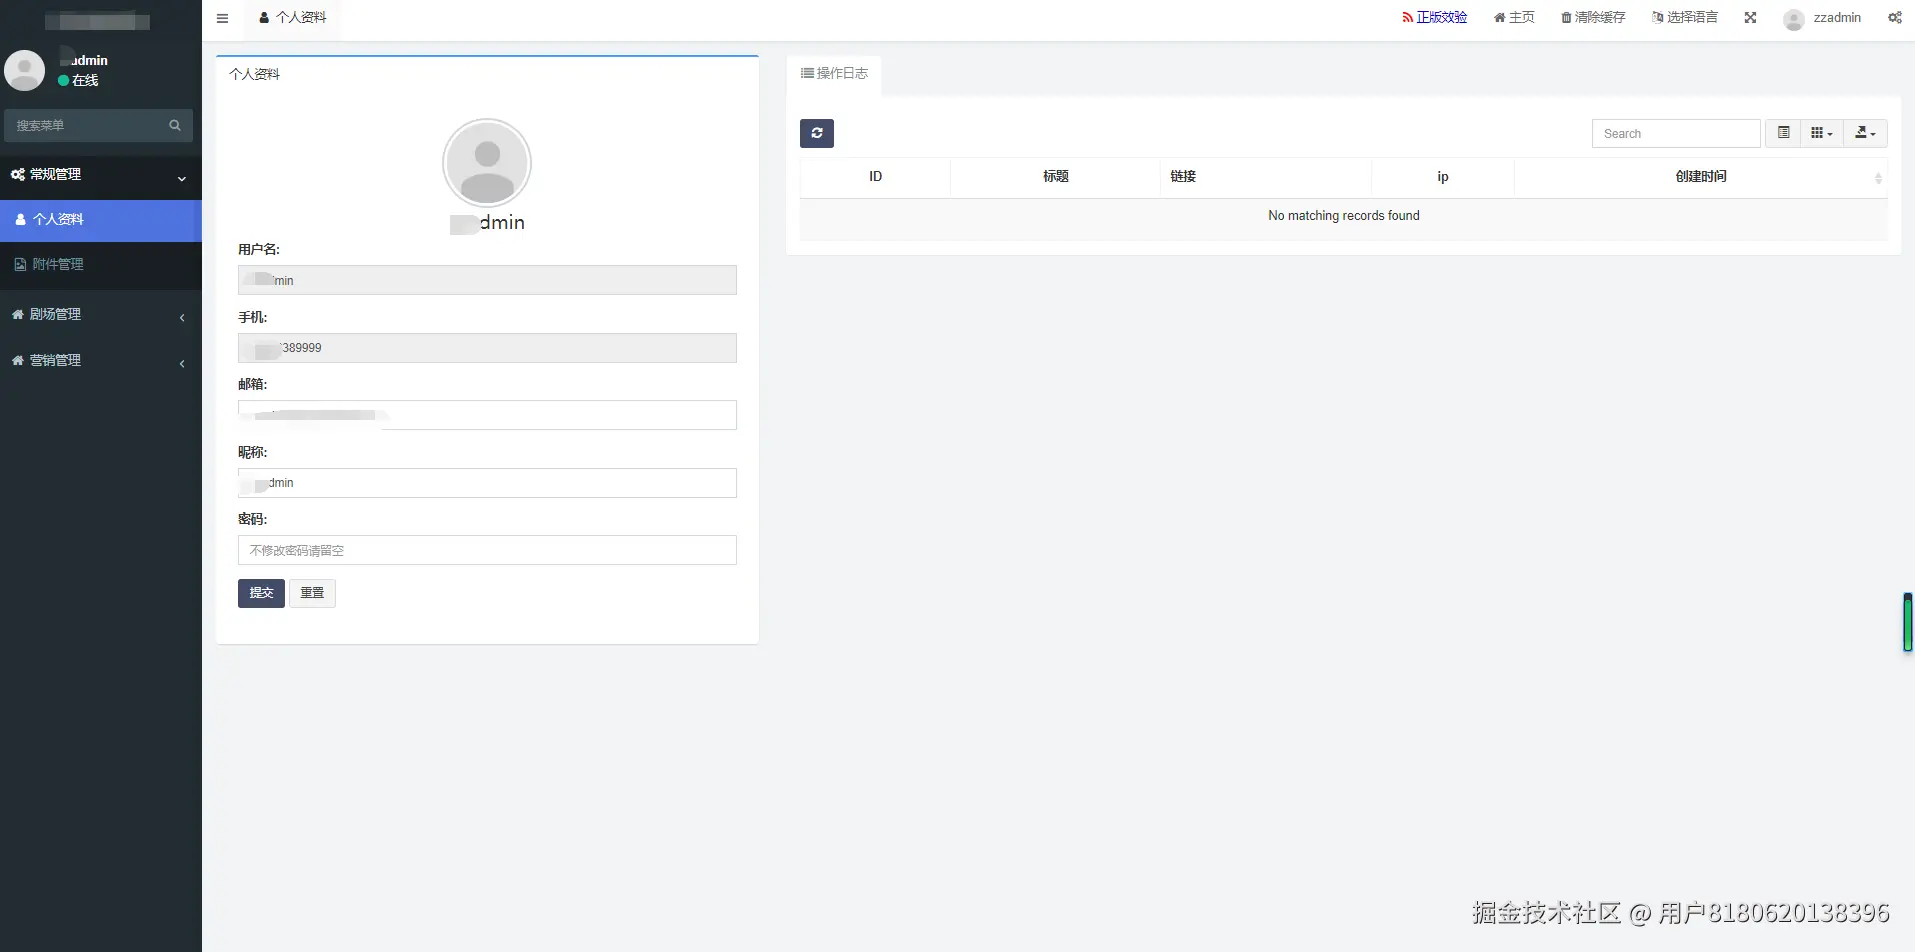
Task: Focus the table Search box
Action: click(1676, 133)
